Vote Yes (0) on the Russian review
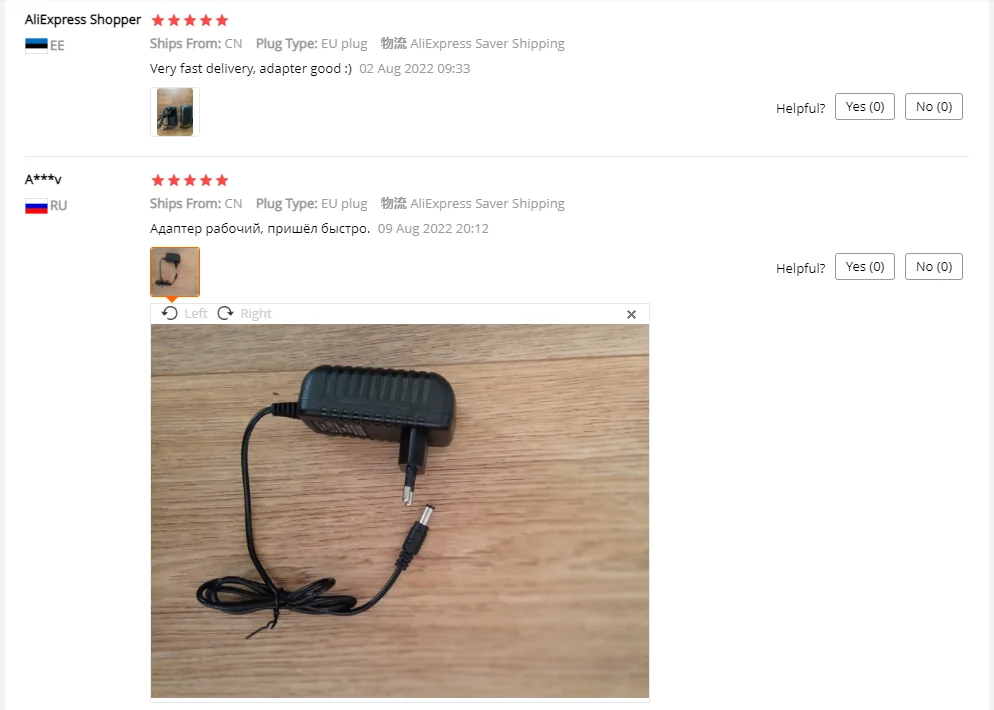 [x=865, y=266]
